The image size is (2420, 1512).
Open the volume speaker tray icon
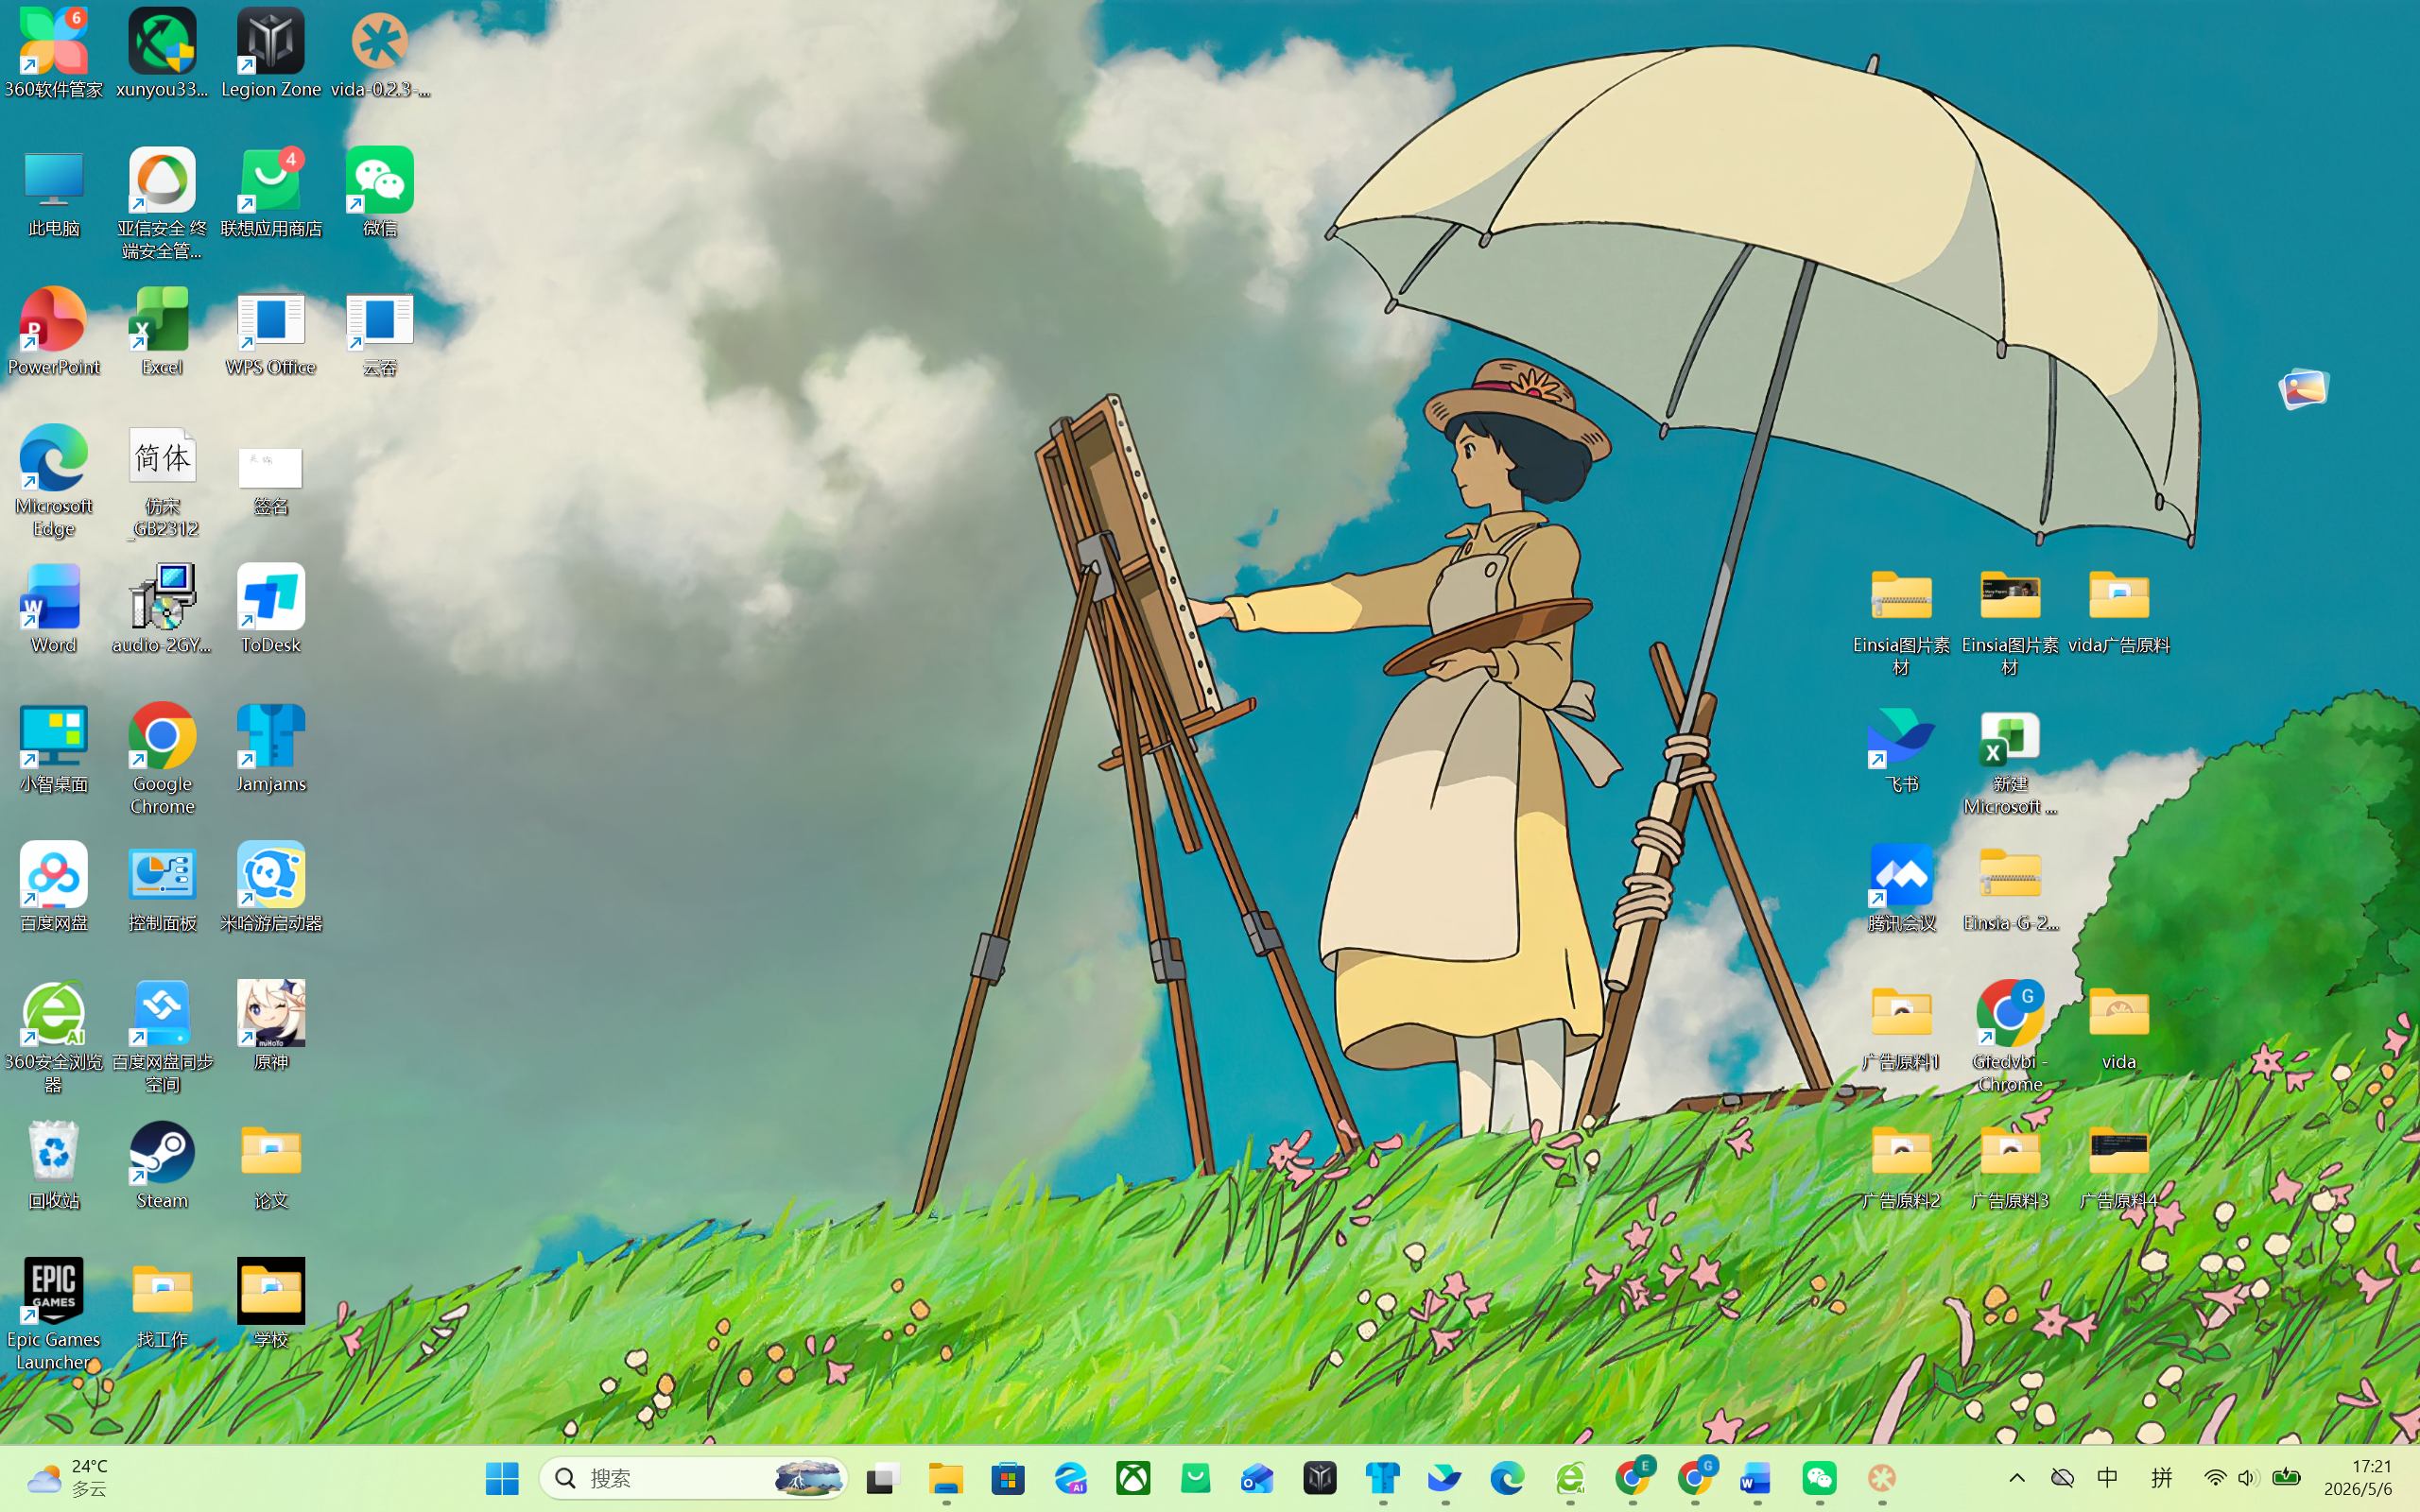[2248, 1478]
